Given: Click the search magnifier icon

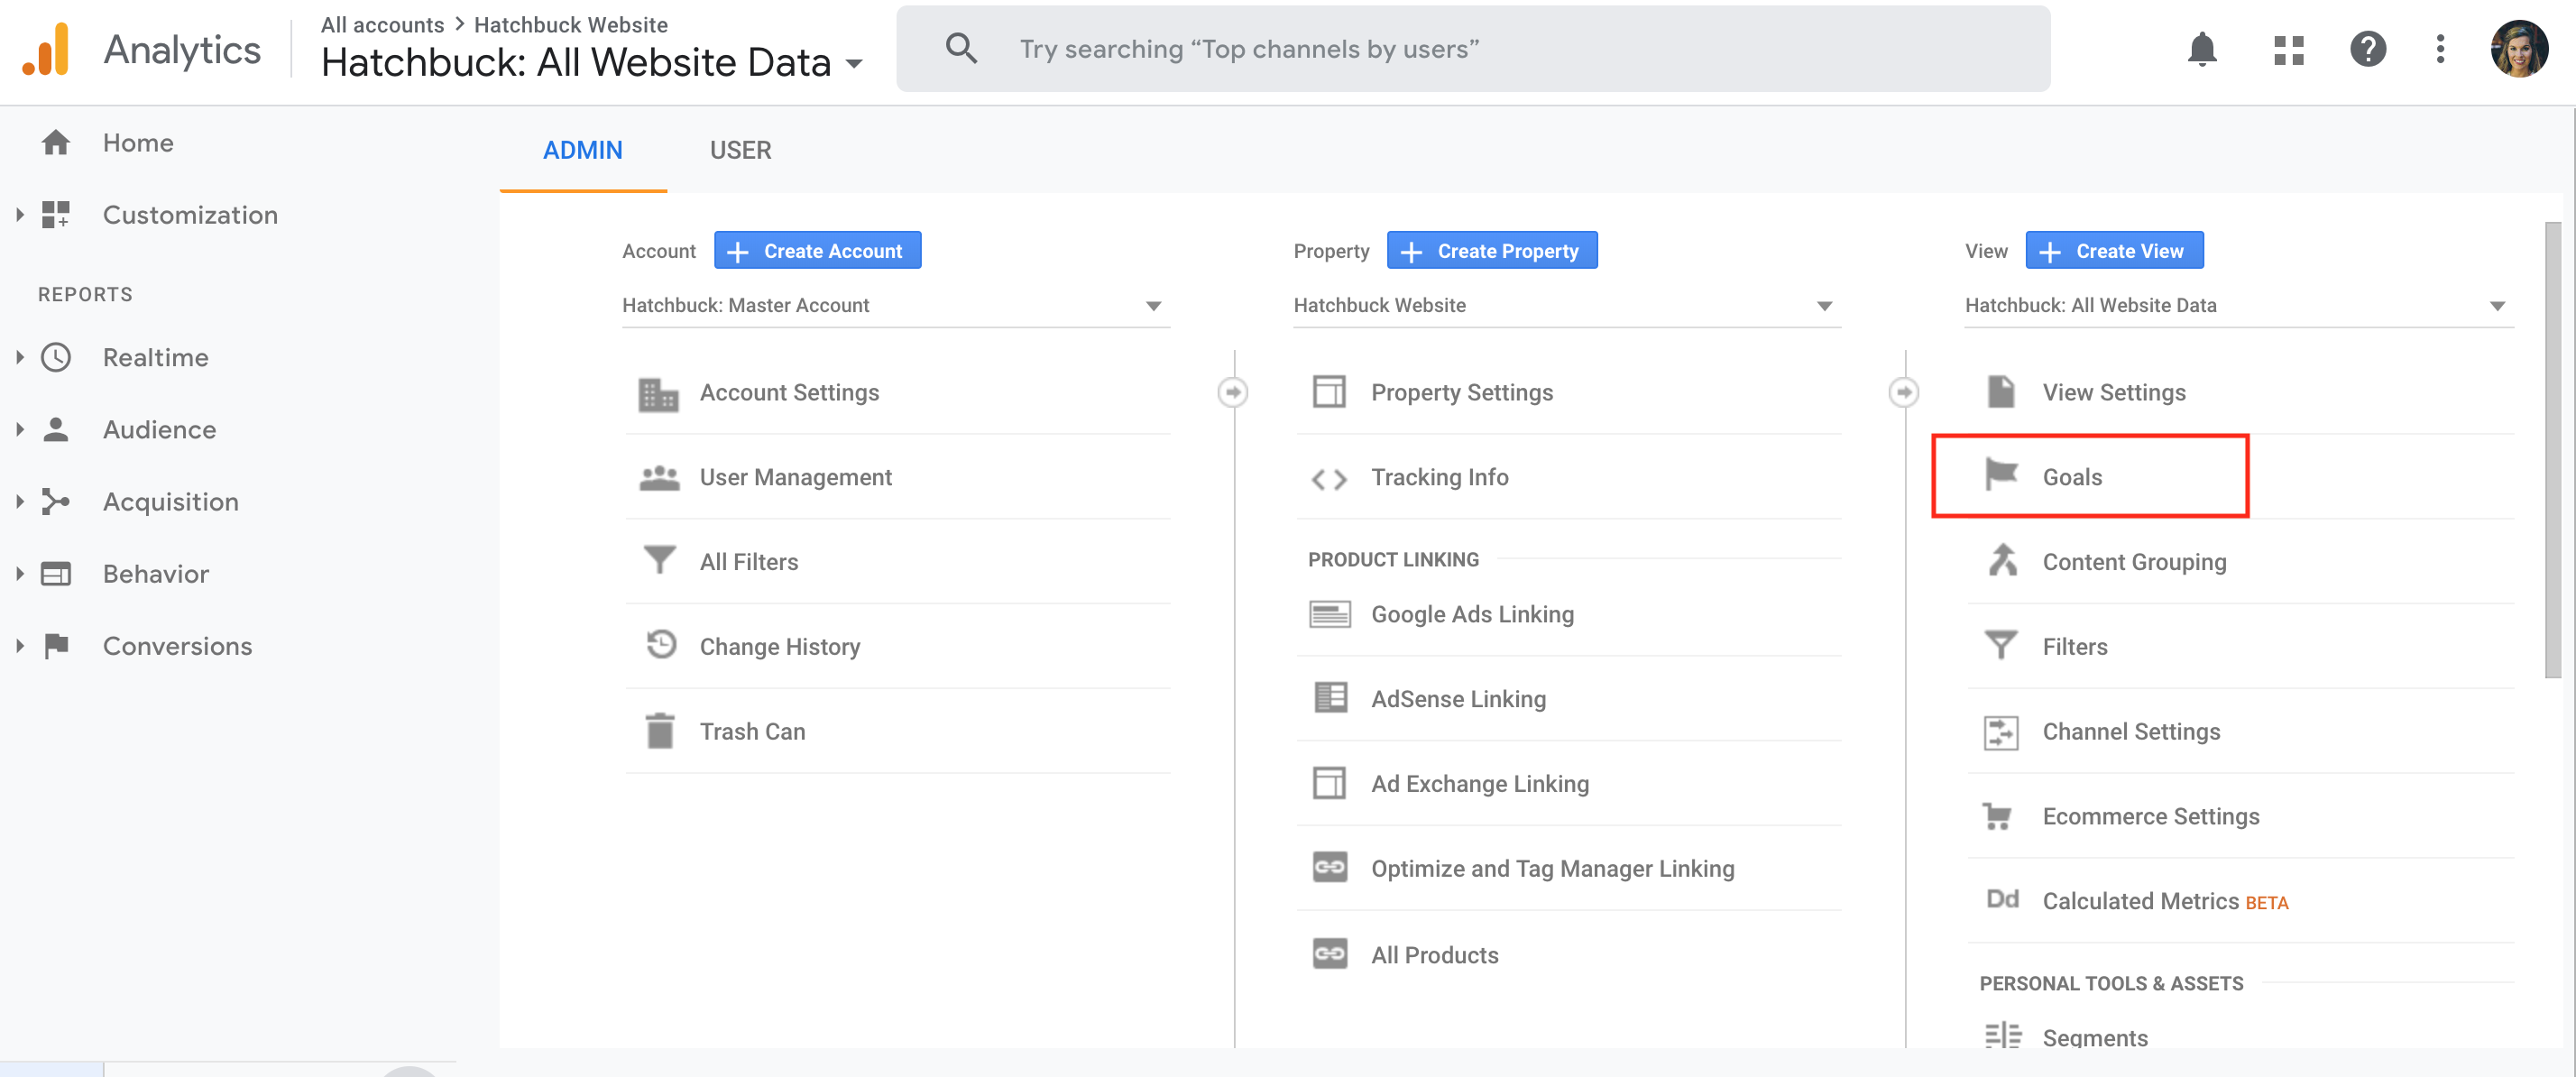Looking at the screenshot, I should click(961, 48).
